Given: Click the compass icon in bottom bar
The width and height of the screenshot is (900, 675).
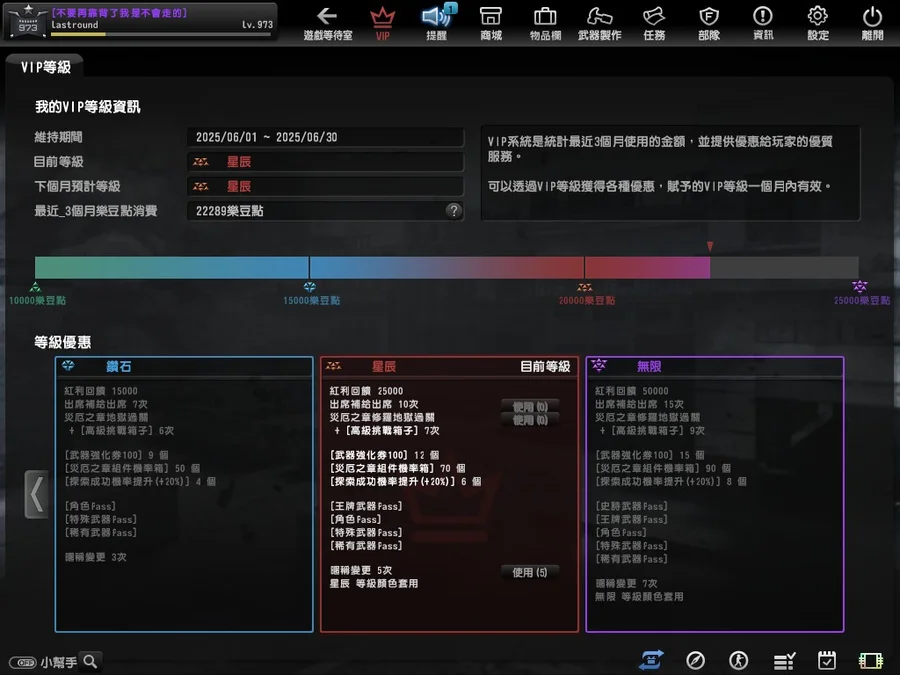Looking at the screenshot, I should pos(695,661).
